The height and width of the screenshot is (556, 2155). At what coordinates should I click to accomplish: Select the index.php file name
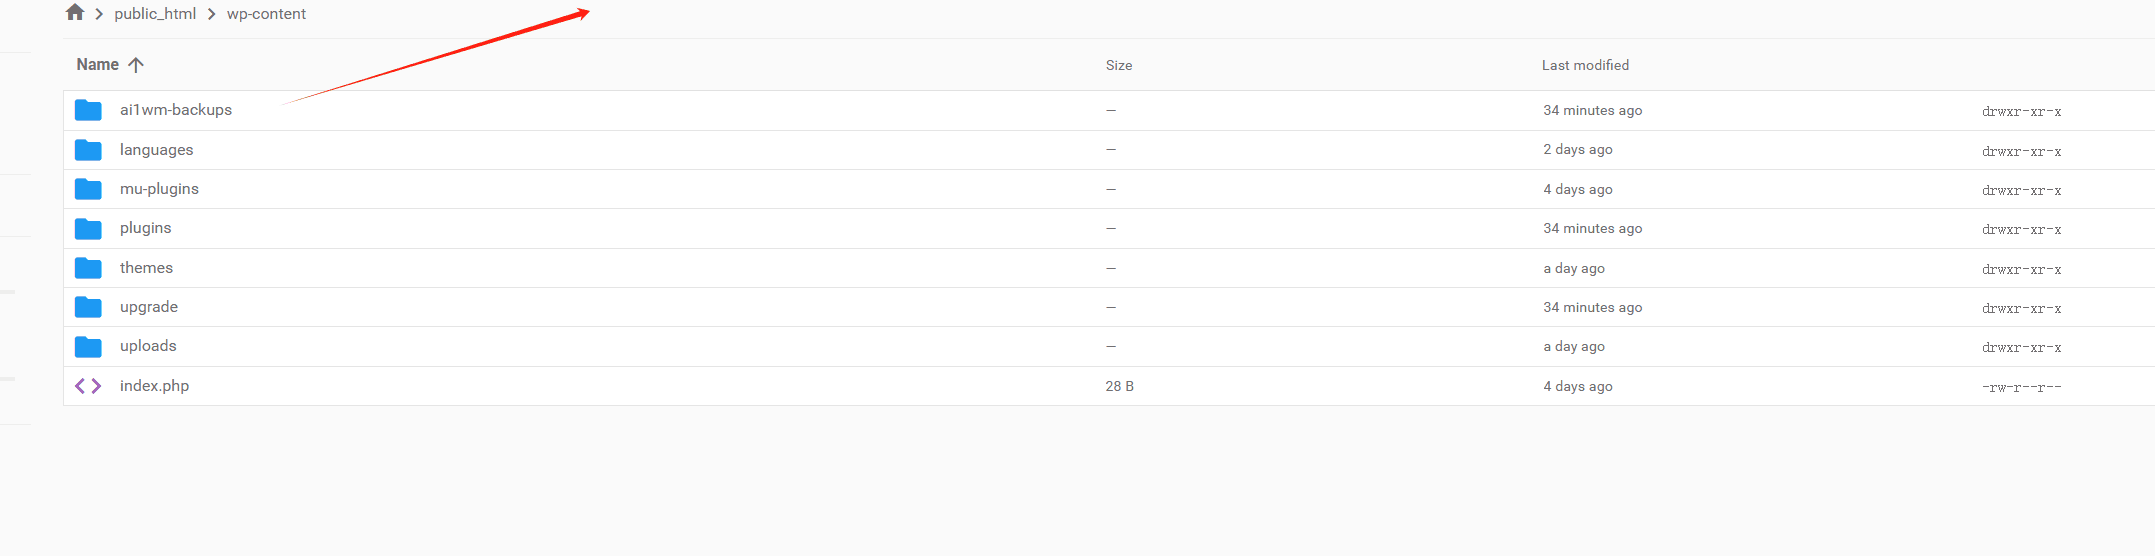point(154,386)
